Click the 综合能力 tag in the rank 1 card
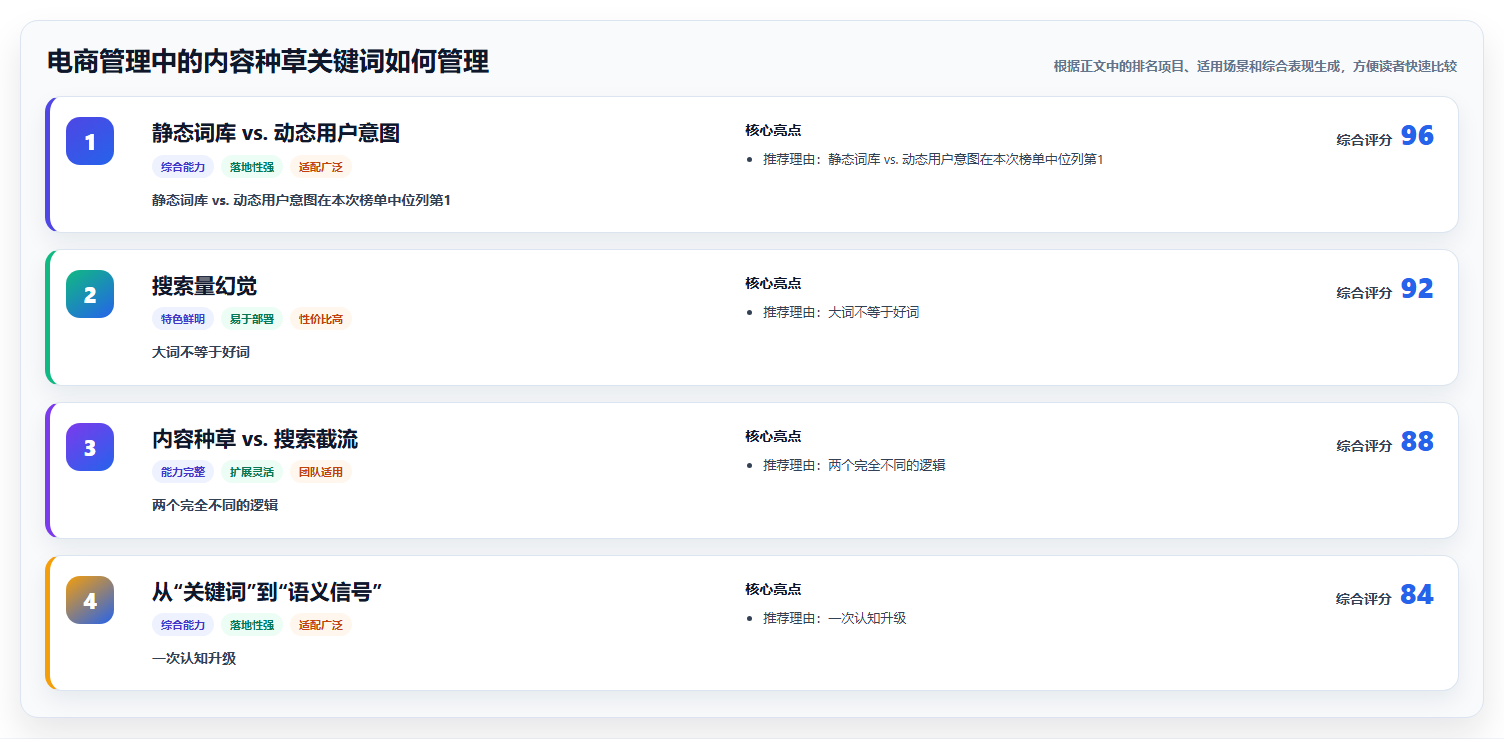This screenshot has width=1504, height=739. coord(183,167)
